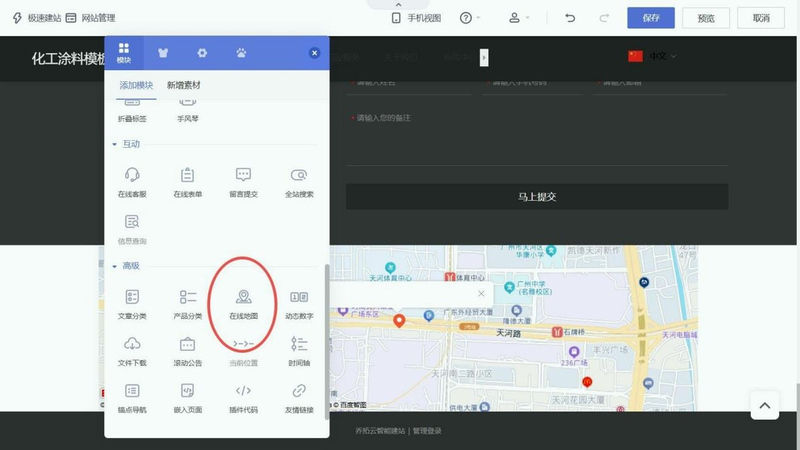The height and width of the screenshot is (450, 800).
Task: Switch to the 新增素材 tab
Action: pos(184,85)
